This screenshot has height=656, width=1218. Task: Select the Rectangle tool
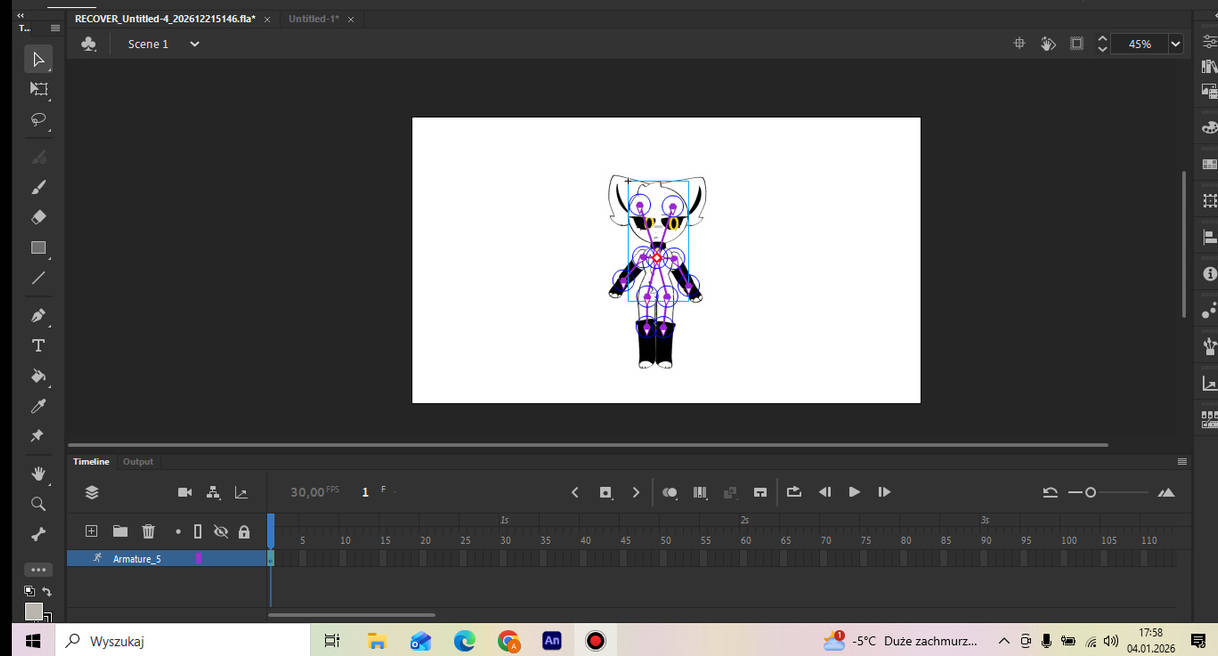pyautogui.click(x=38, y=247)
